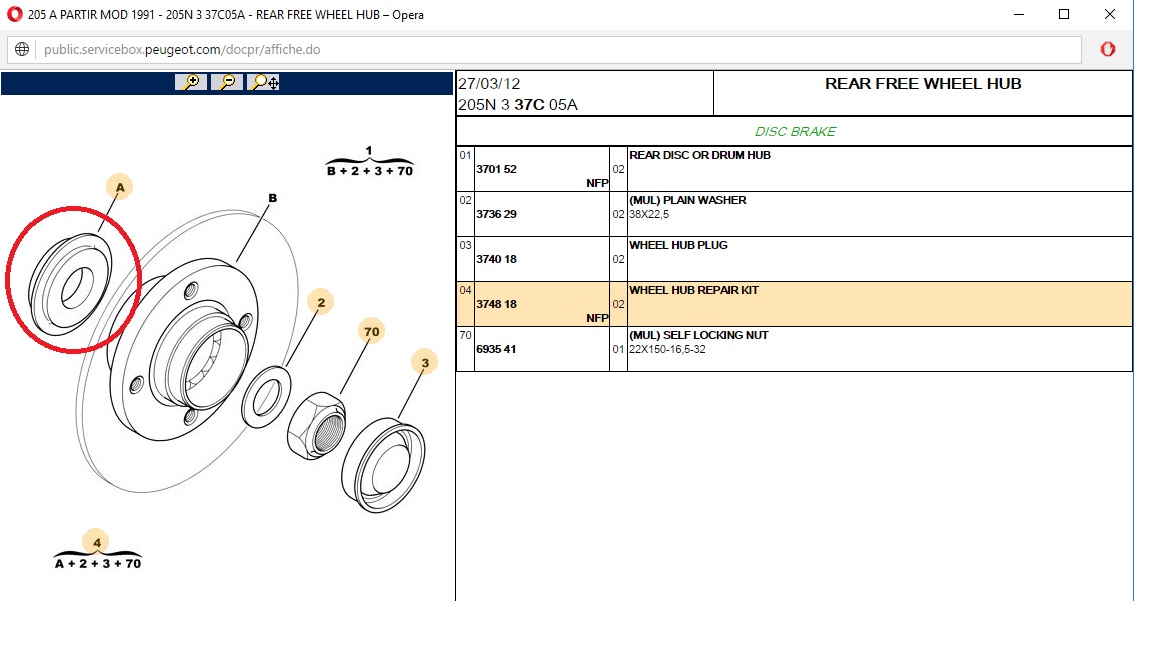Select part callout 2 in diagram
1152x648 pixels.
click(320, 303)
